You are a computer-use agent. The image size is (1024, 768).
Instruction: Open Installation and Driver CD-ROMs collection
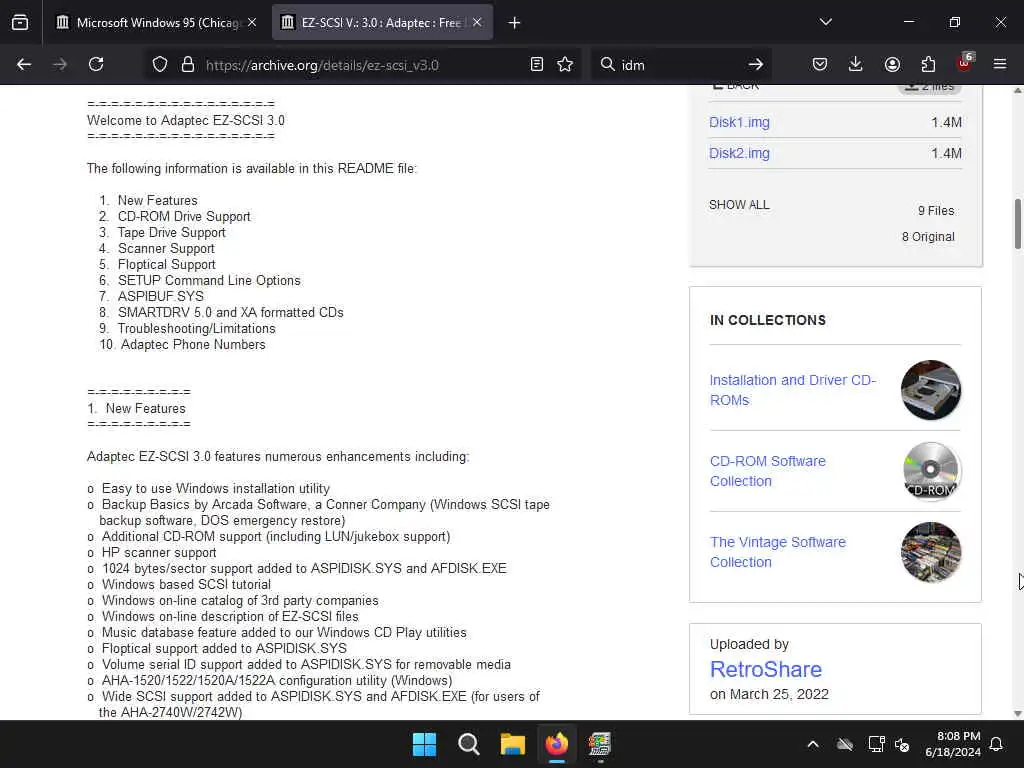pyautogui.click(x=793, y=390)
